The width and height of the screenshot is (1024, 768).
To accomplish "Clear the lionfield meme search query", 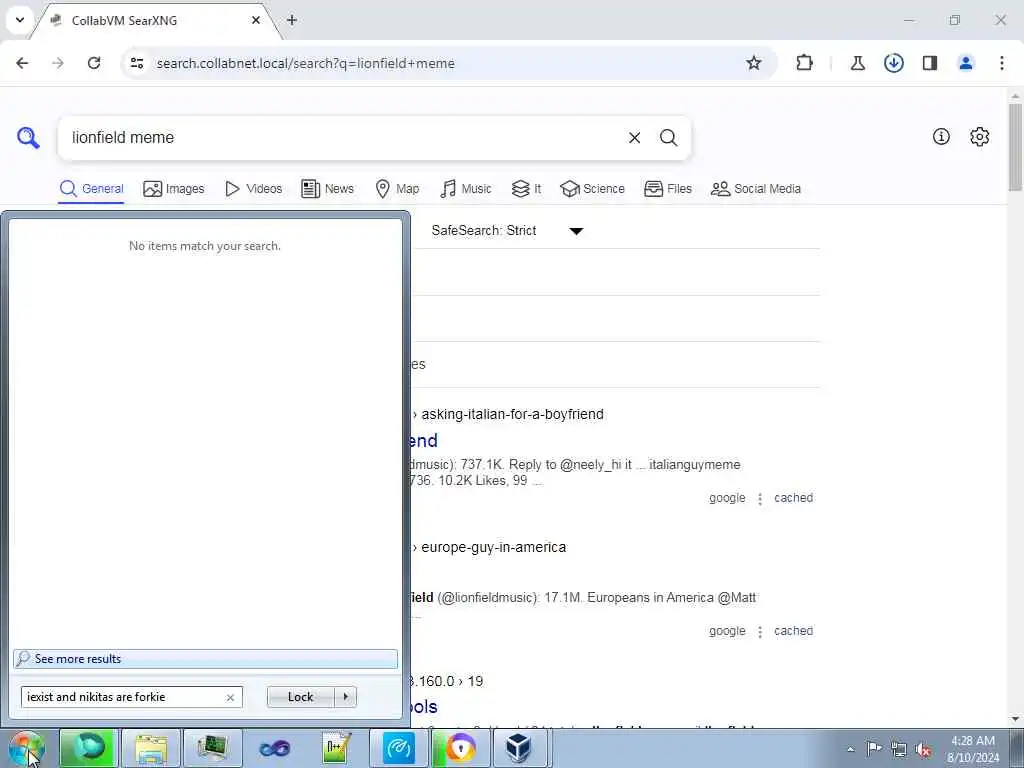I will coord(634,138).
